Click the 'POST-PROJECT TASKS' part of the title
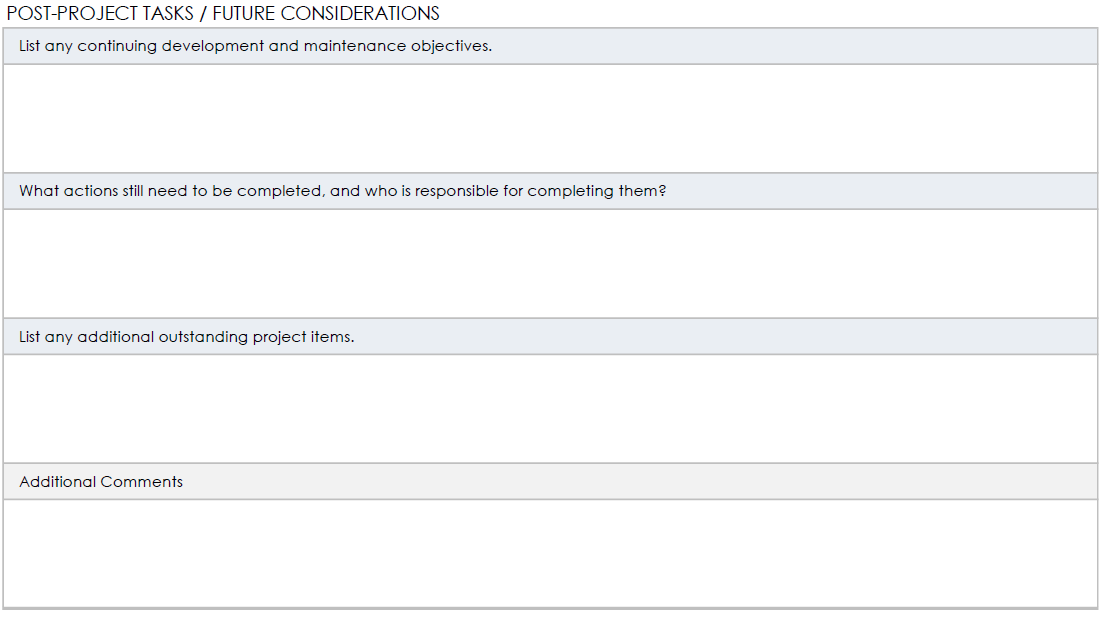Screen dimensions: 1102x617 (100, 13)
